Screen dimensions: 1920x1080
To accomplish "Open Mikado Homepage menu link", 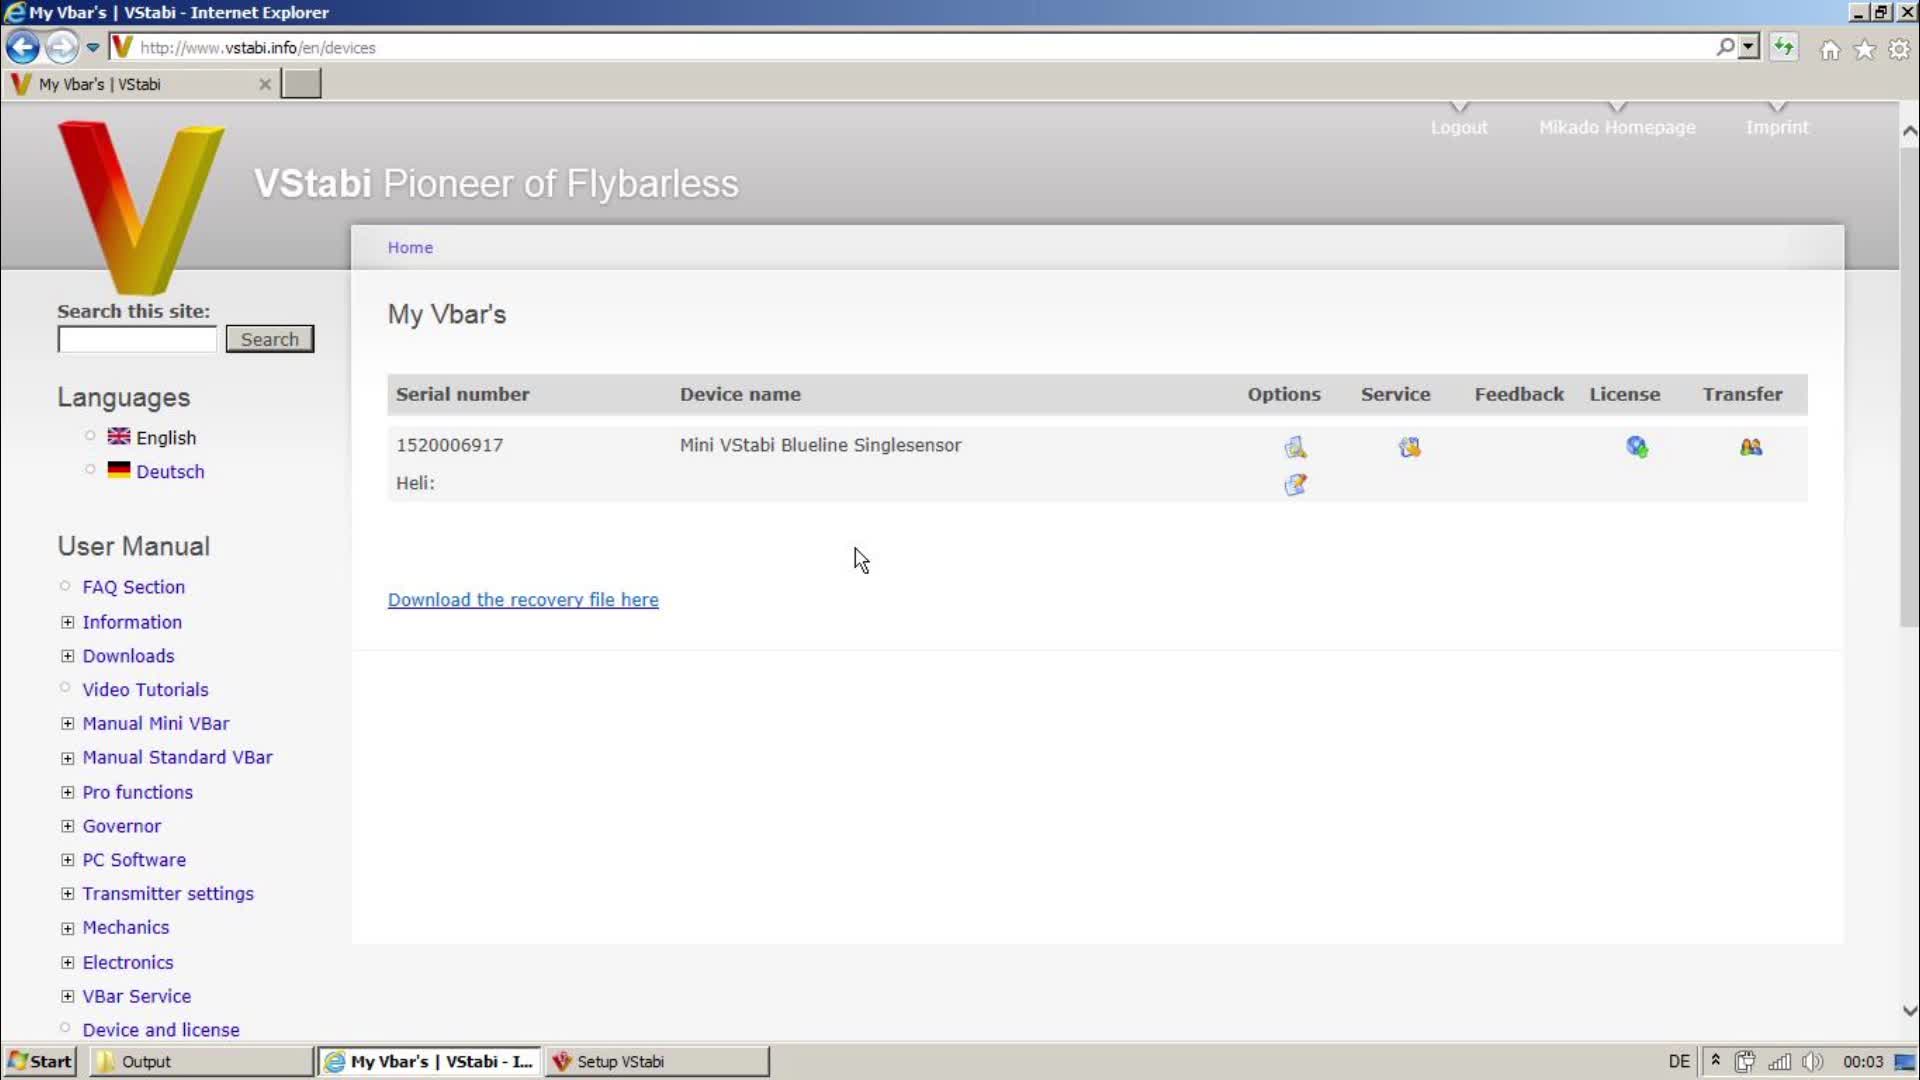I will tap(1617, 128).
